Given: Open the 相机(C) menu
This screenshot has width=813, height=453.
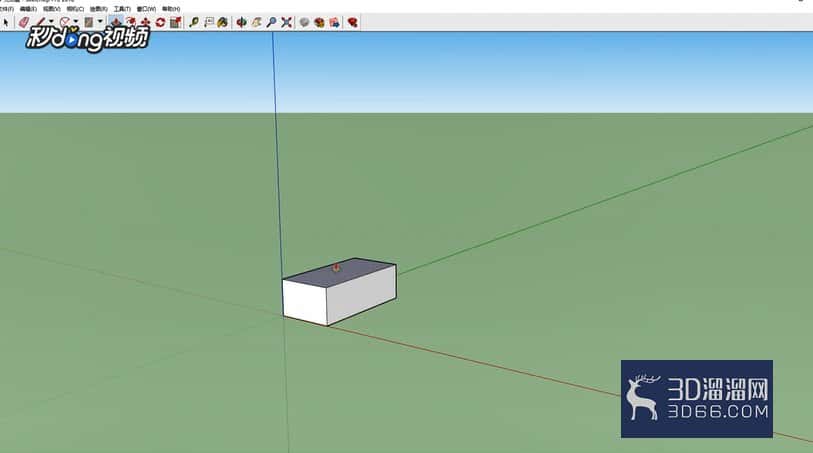Looking at the screenshot, I should pyautogui.click(x=75, y=9).
